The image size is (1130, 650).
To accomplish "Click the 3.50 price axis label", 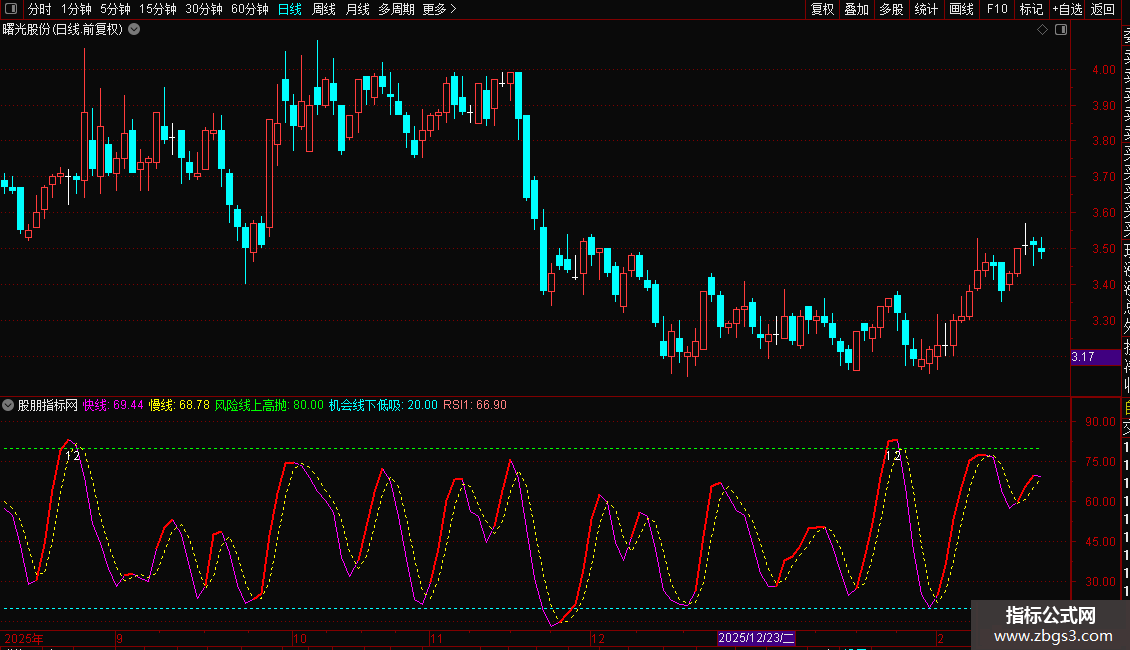I will 1104,249.
